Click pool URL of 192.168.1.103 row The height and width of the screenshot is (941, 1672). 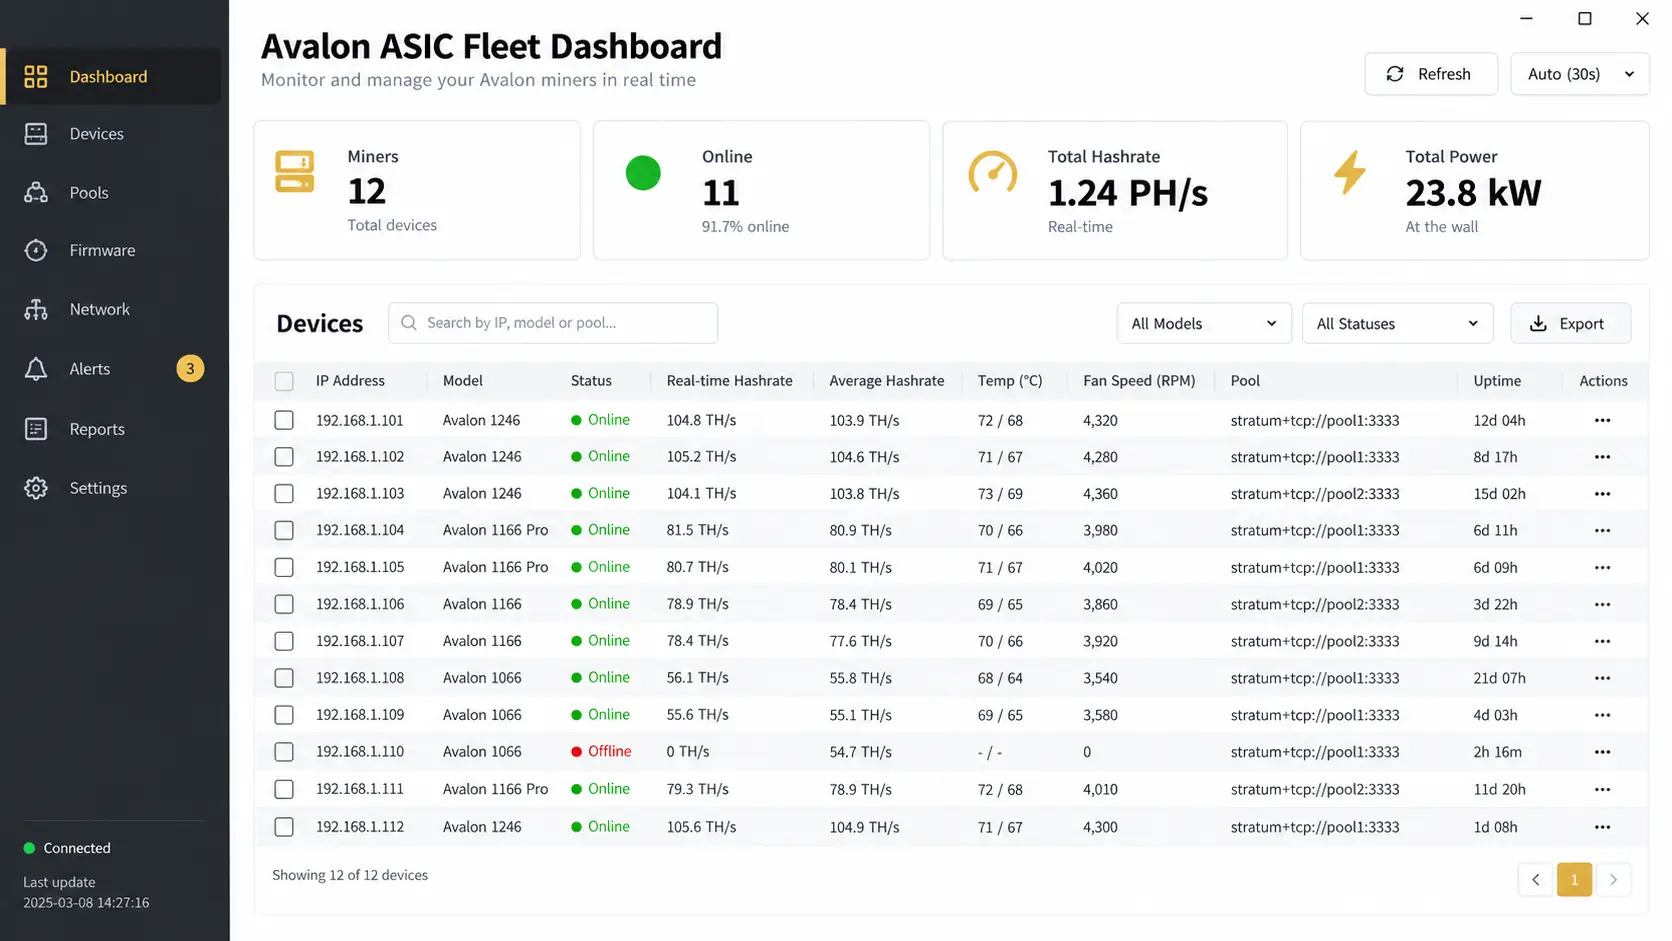[1315, 494]
